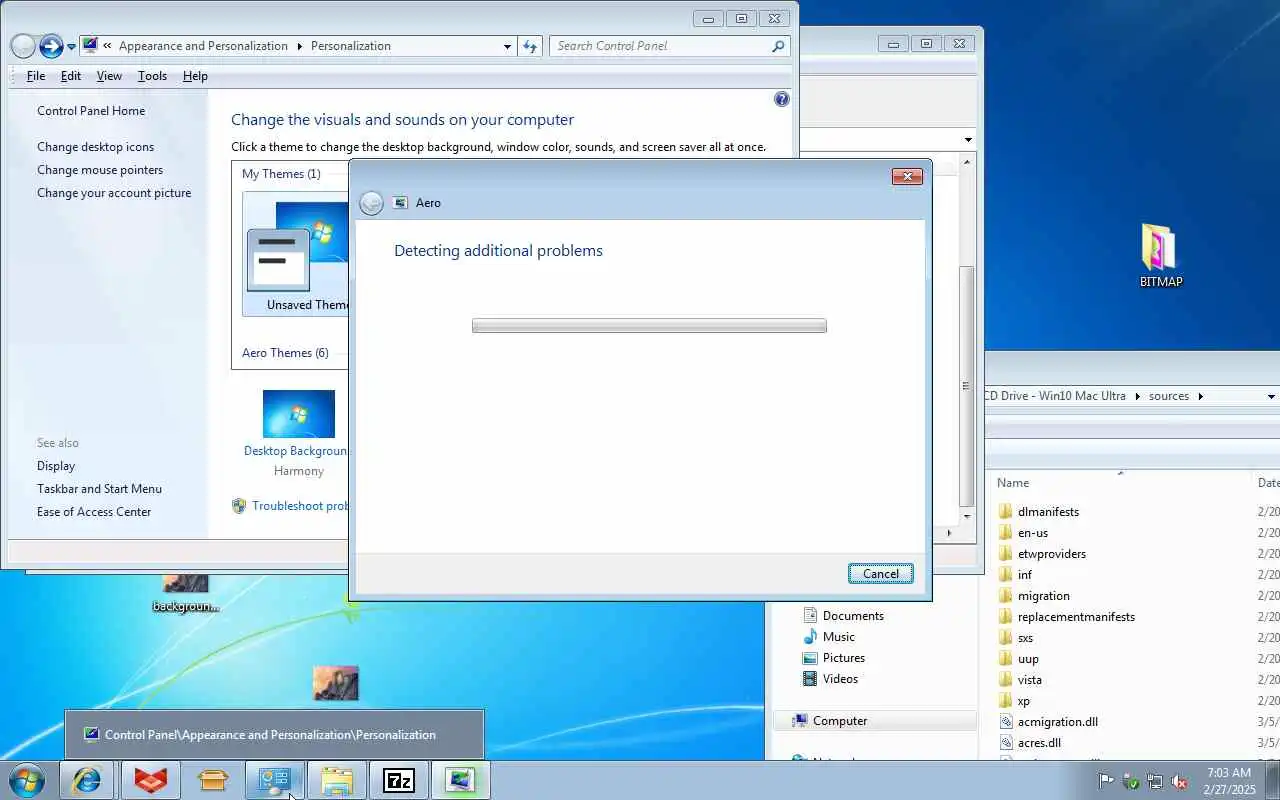Open the File menu

(36, 76)
